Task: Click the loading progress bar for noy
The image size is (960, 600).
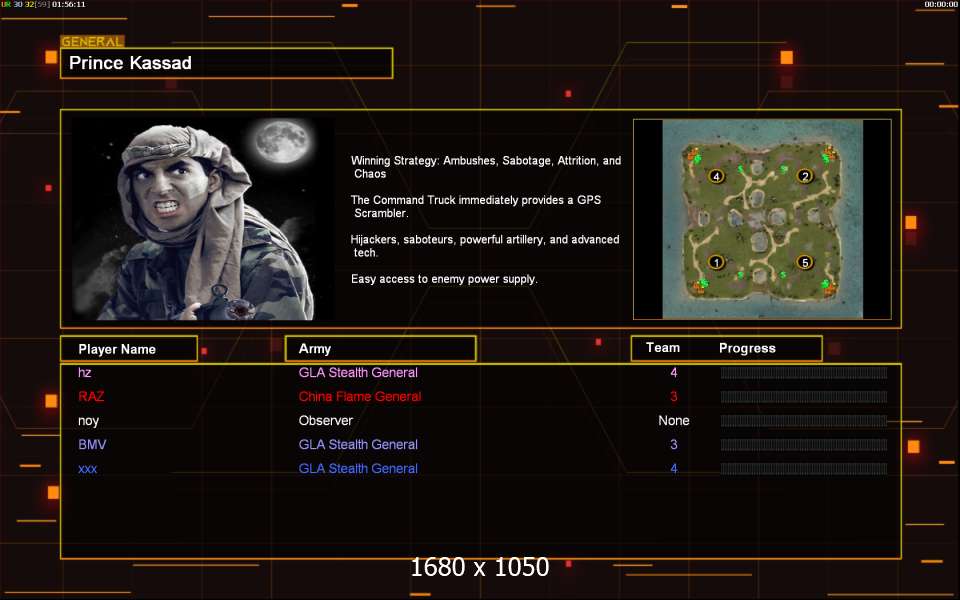Action: pos(804,421)
